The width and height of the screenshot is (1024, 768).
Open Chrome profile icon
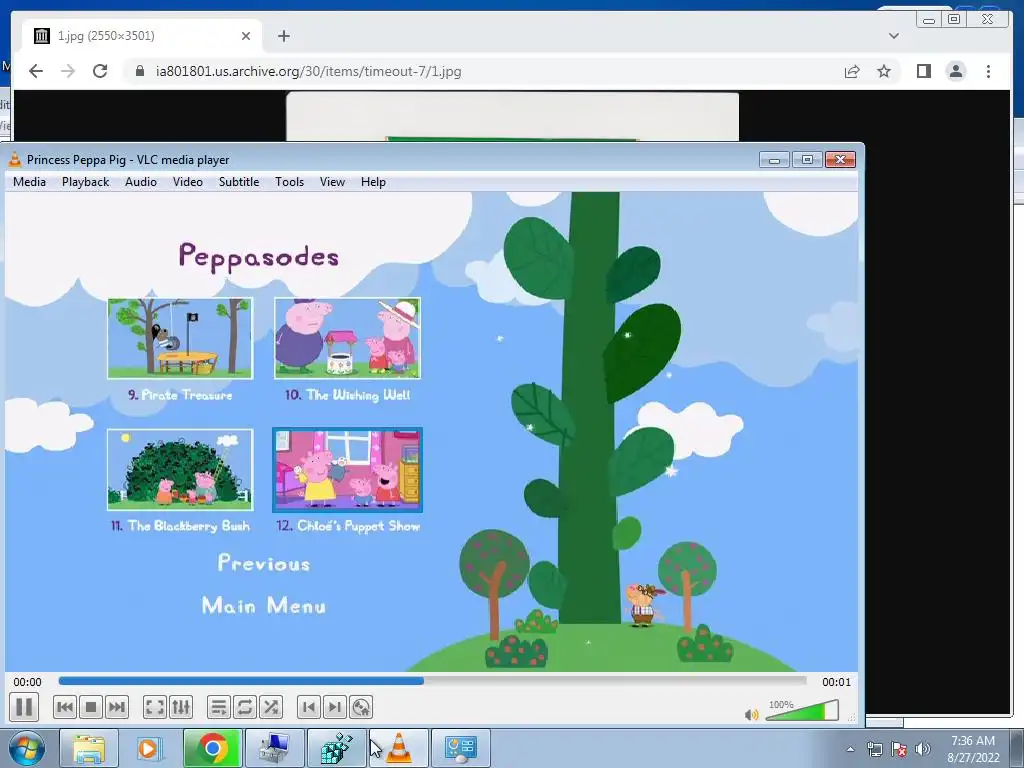tap(956, 71)
